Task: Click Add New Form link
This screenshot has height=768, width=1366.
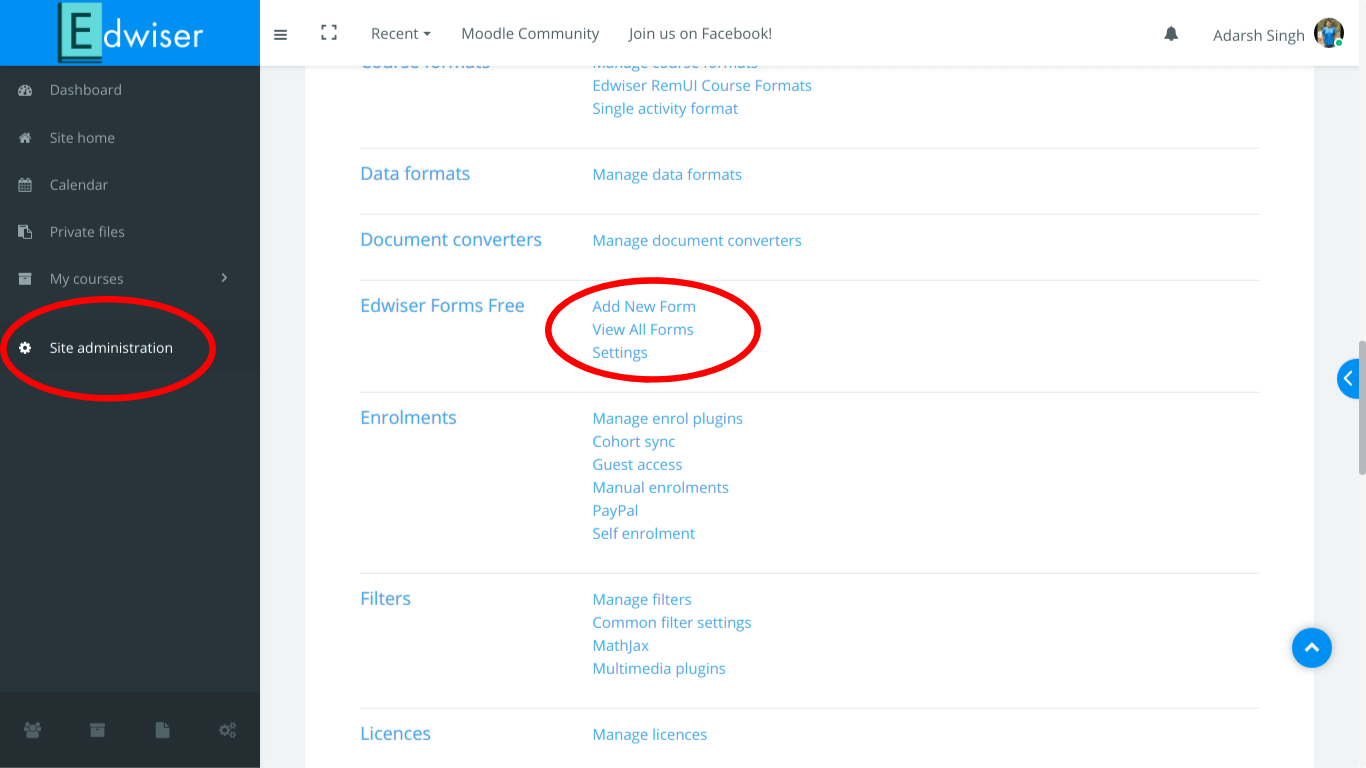Action: (644, 307)
